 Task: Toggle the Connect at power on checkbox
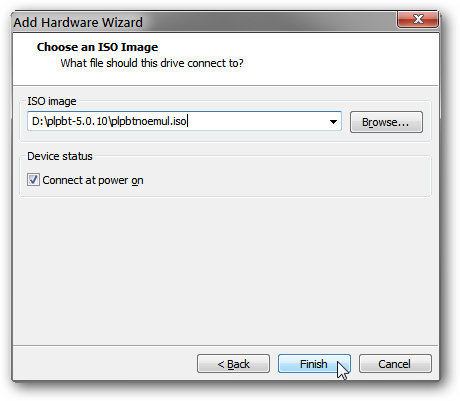(x=33, y=180)
